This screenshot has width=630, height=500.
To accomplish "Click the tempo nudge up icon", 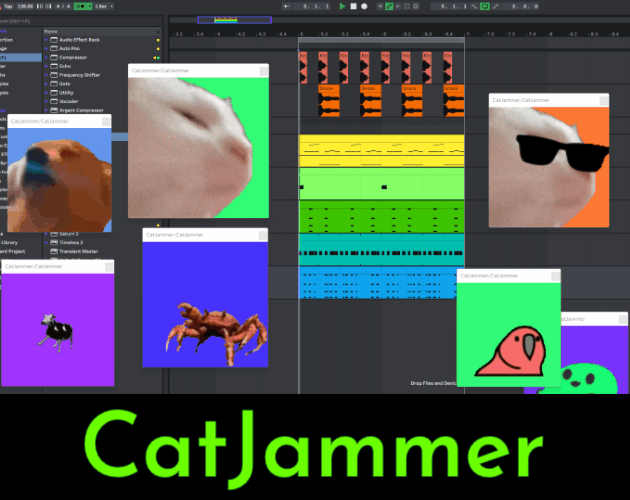I will [48, 6].
